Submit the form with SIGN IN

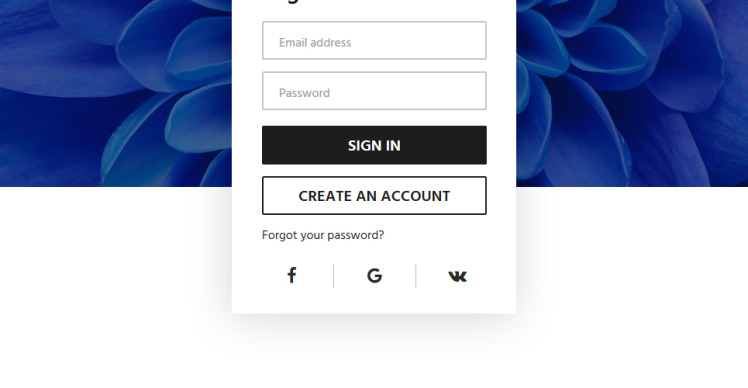pyautogui.click(x=374, y=145)
